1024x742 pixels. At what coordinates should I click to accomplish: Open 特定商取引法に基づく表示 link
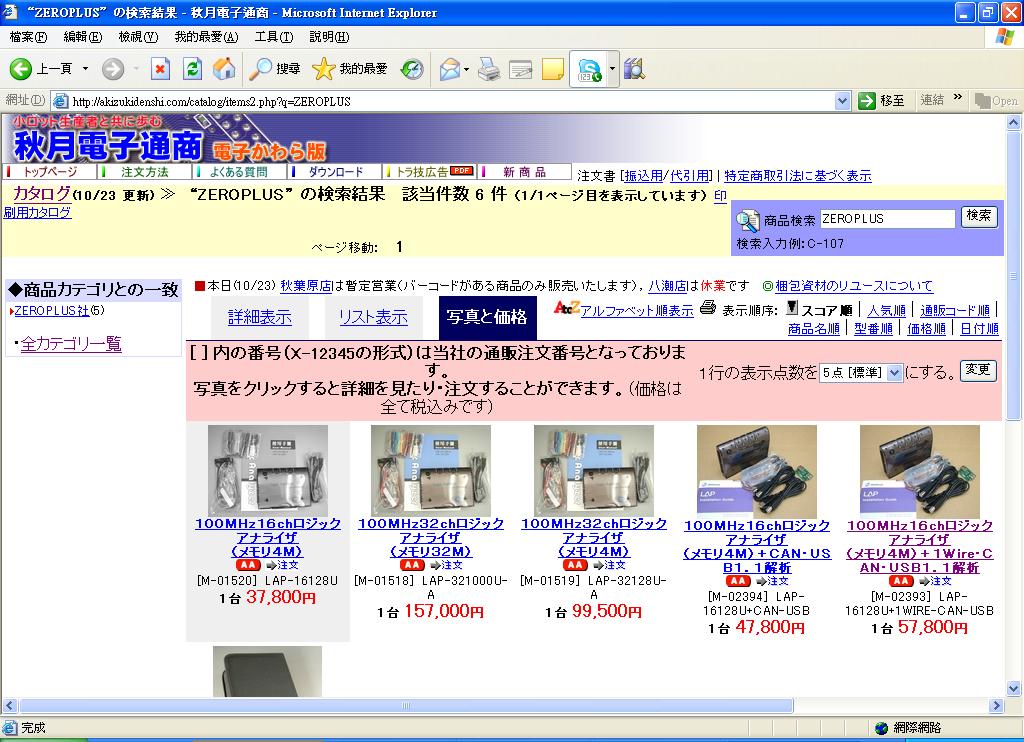(797, 175)
